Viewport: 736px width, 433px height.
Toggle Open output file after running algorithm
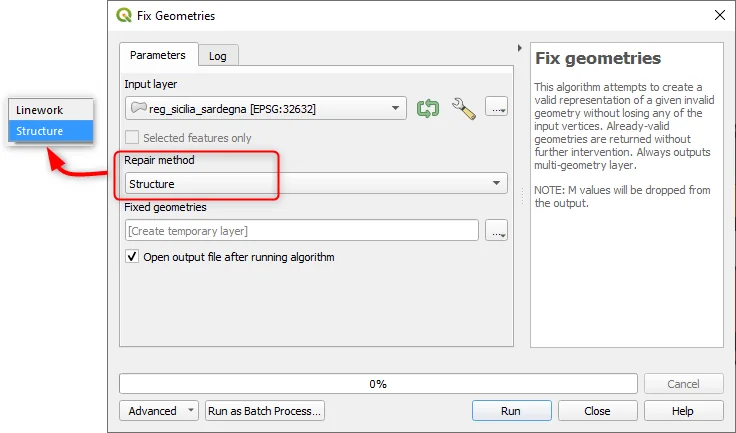click(131, 257)
